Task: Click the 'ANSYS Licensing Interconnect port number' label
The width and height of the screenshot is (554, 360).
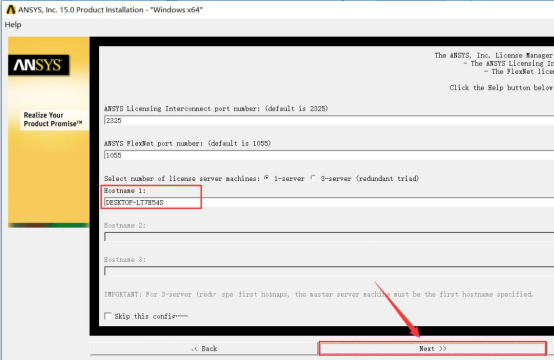Action: coord(216,108)
